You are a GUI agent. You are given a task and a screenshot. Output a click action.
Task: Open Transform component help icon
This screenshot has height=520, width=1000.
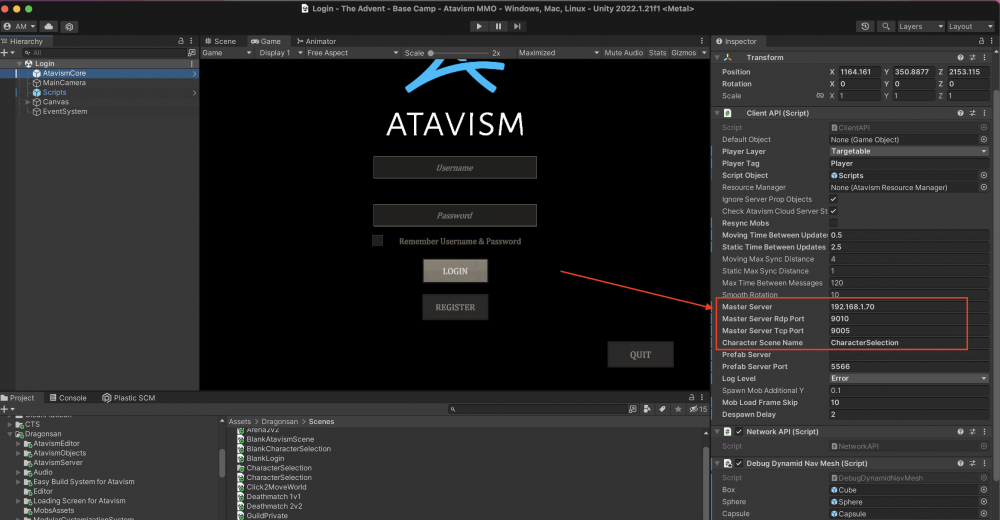point(960,58)
